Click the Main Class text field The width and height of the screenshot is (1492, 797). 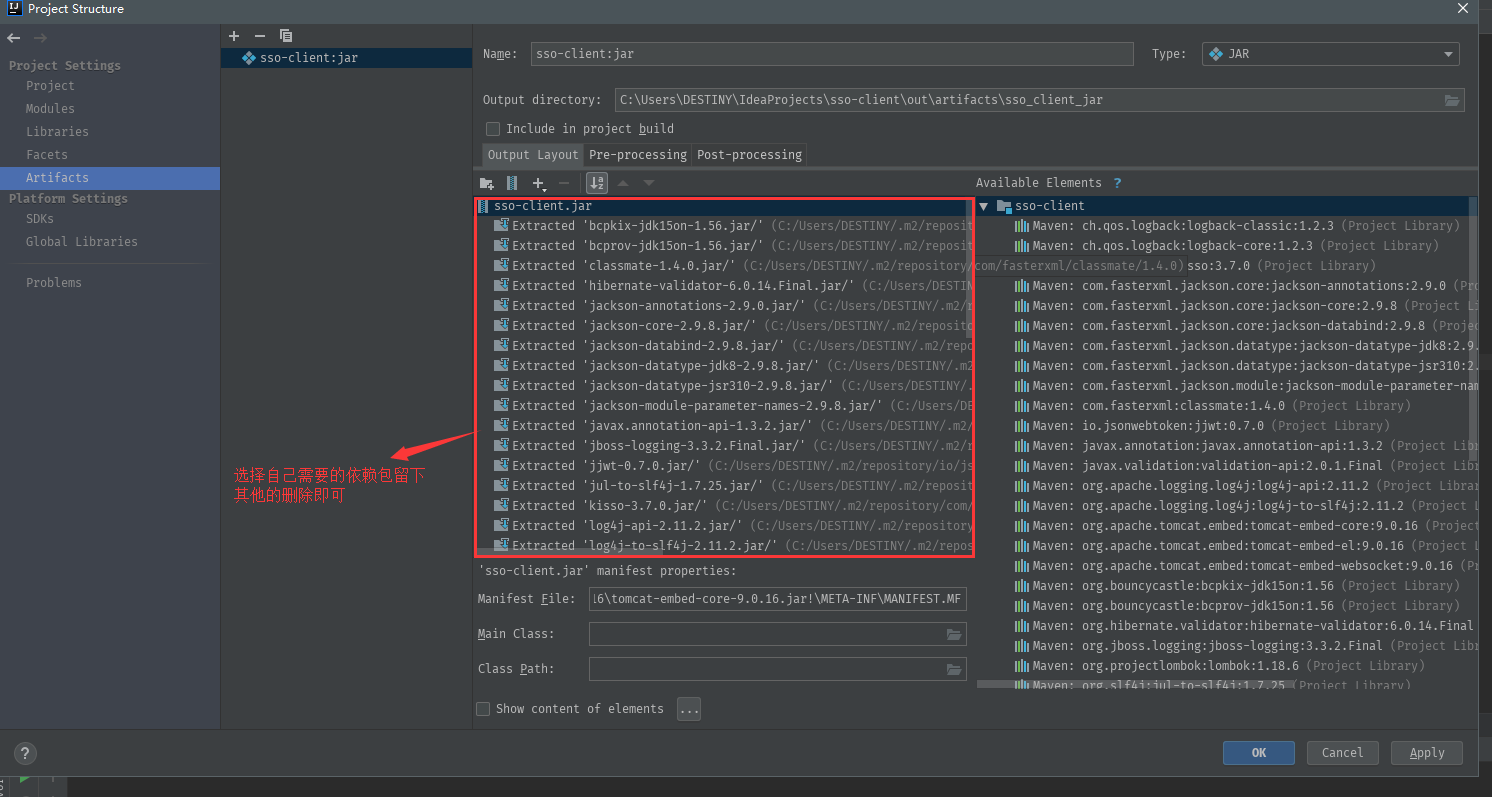tap(767, 634)
